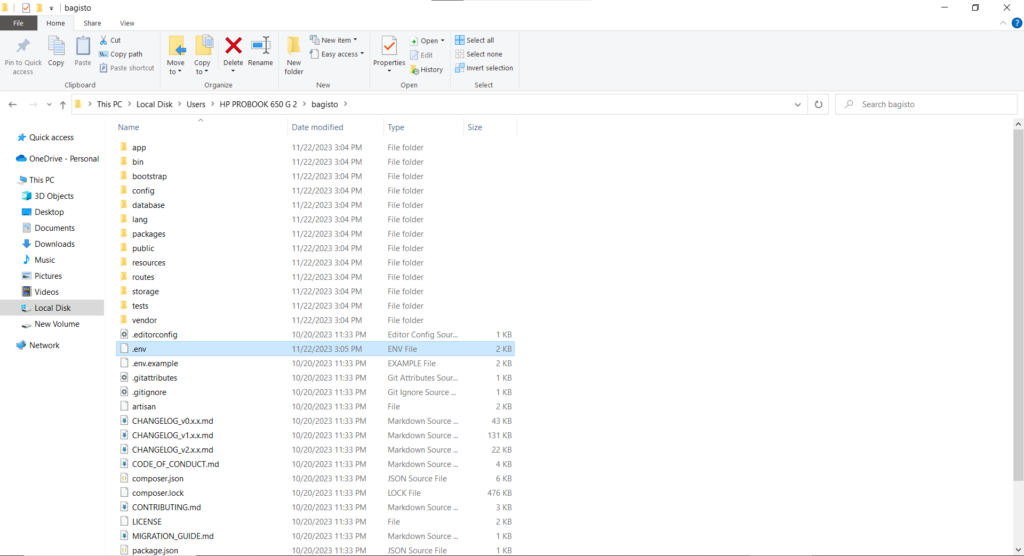Expand the Easy access dropdown
Viewport: 1024px width, 556px height.
tap(335, 54)
